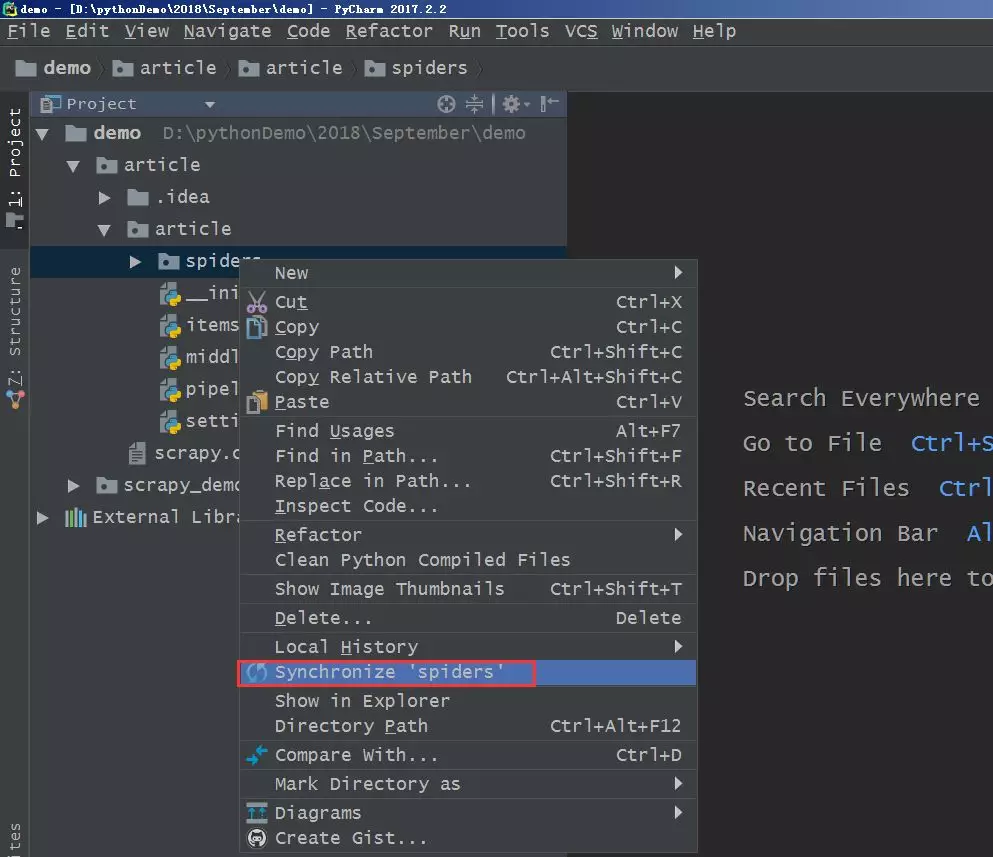993x857 pixels.
Task: Click the scrapy.cfg file icon
Action: (x=137, y=454)
